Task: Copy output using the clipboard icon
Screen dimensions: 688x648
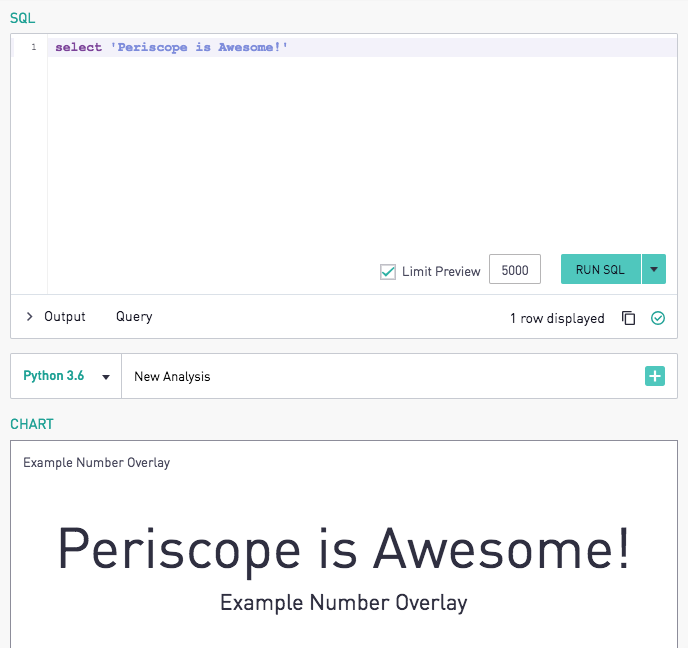Action: pyautogui.click(x=628, y=318)
